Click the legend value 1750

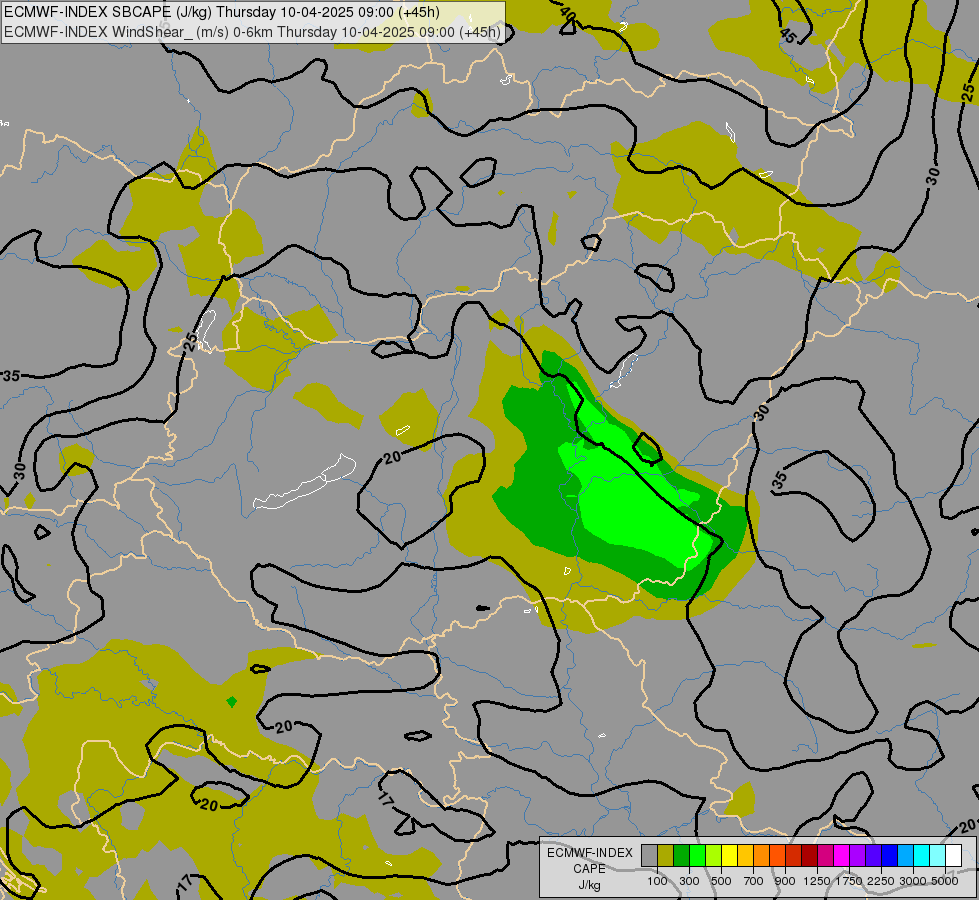pyautogui.click(x=849, y=881)
